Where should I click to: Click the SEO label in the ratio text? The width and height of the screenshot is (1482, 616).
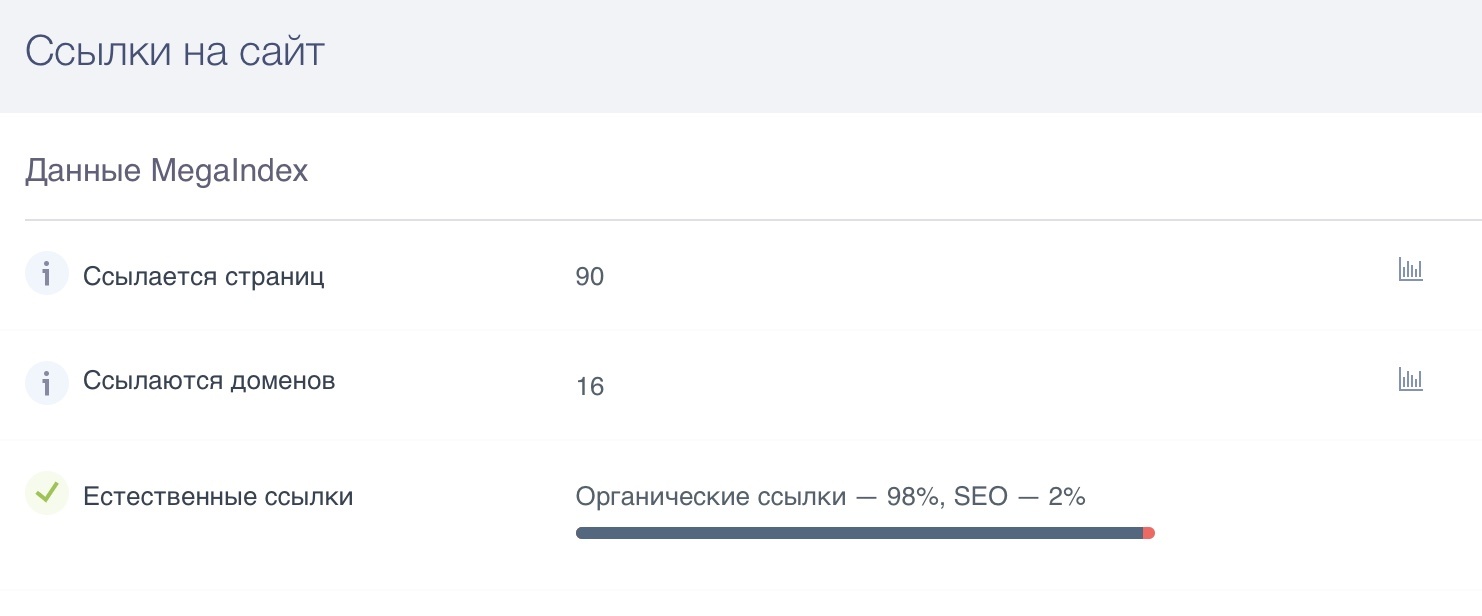[x=980, y=497]
